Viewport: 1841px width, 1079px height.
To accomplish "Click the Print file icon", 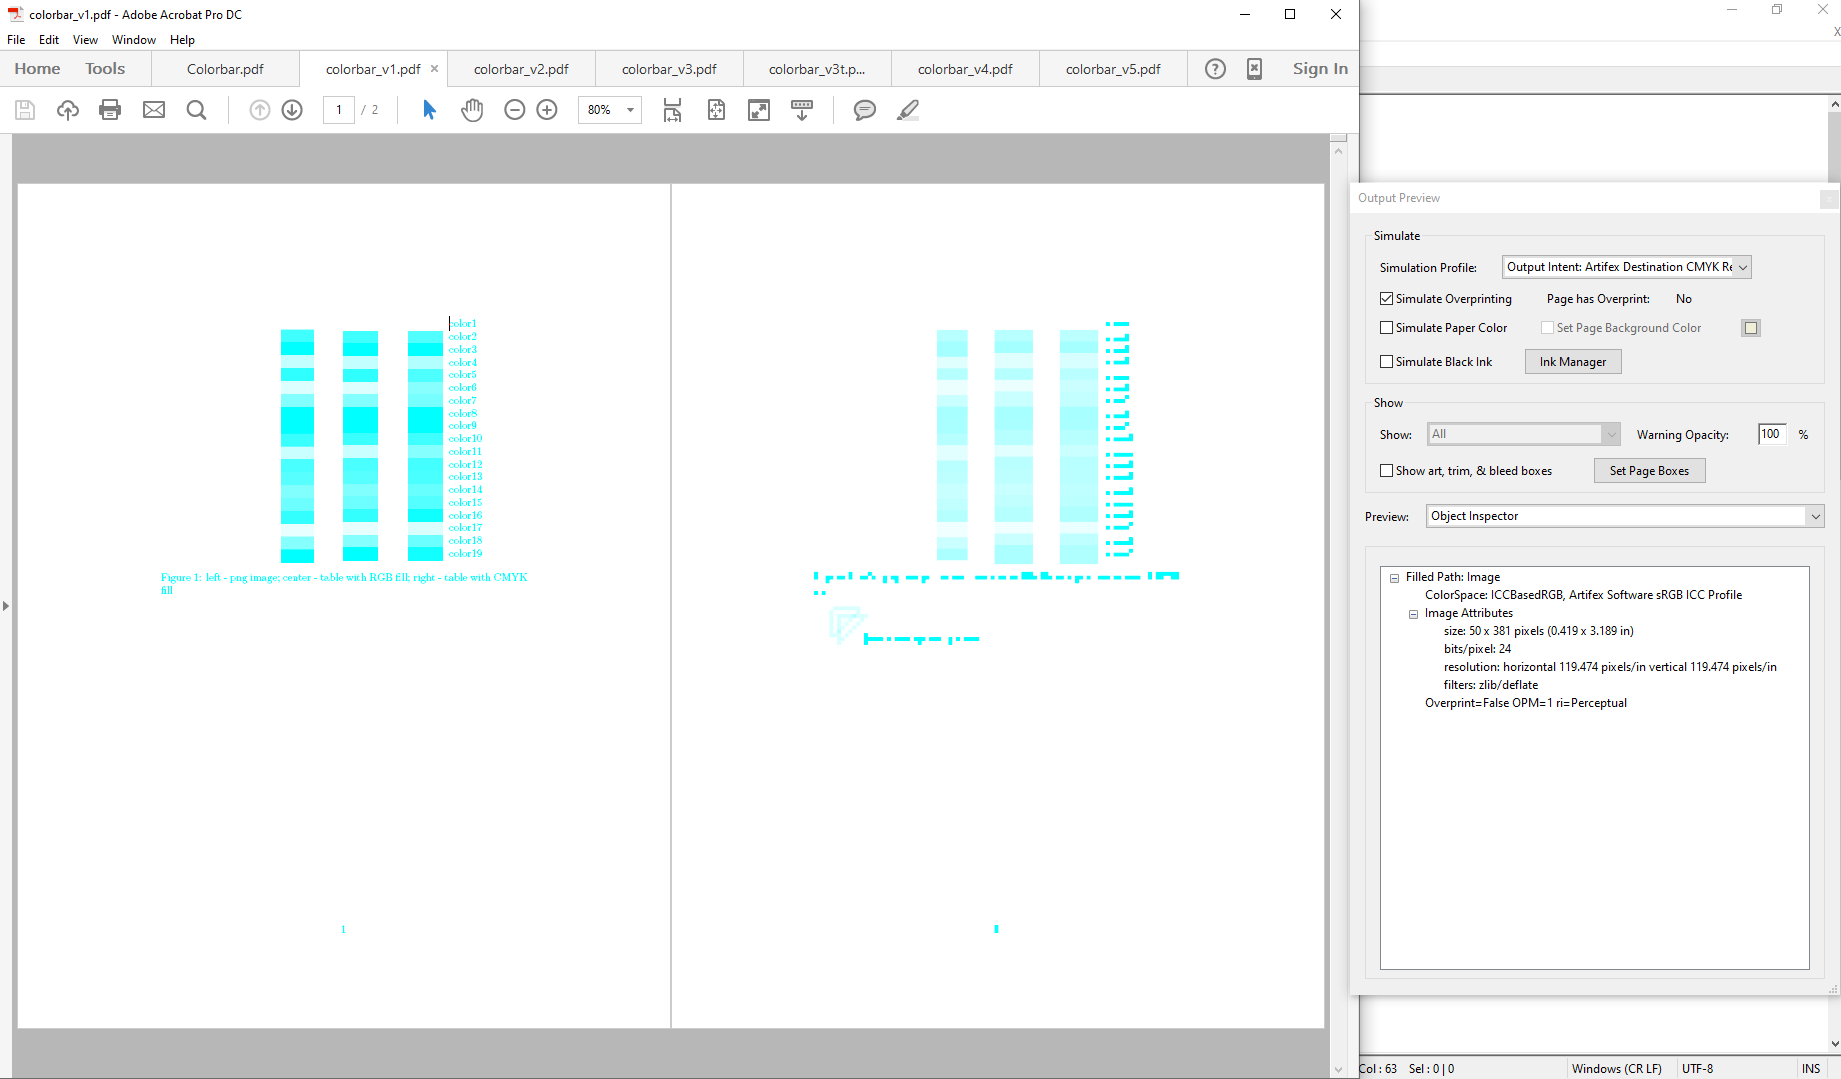I will (110, 110).
